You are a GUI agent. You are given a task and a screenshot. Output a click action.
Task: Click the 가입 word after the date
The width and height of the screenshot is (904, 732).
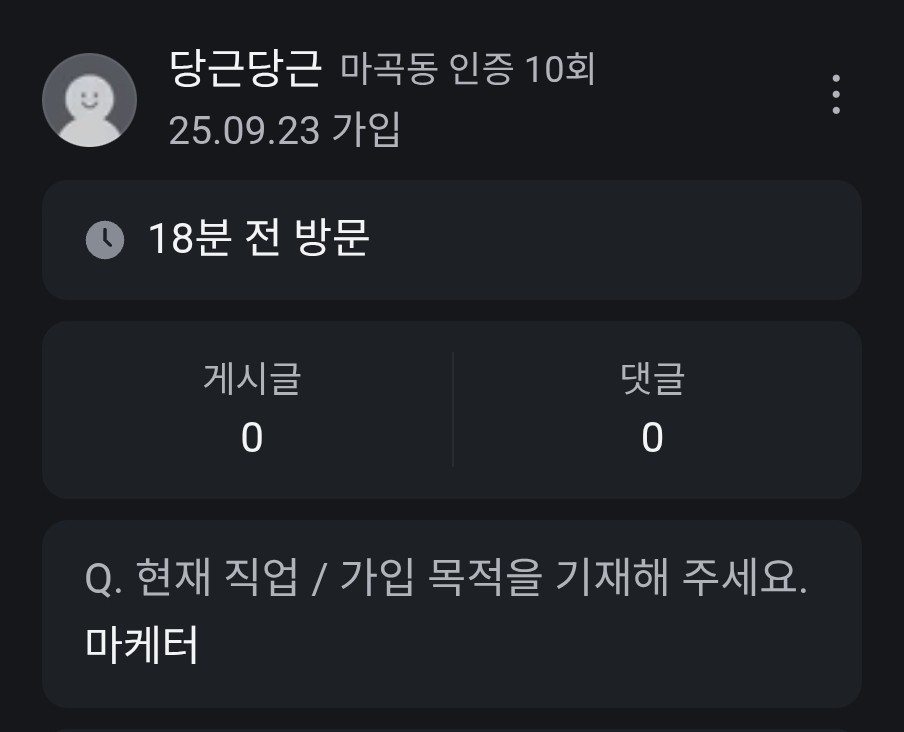point(366,130)
